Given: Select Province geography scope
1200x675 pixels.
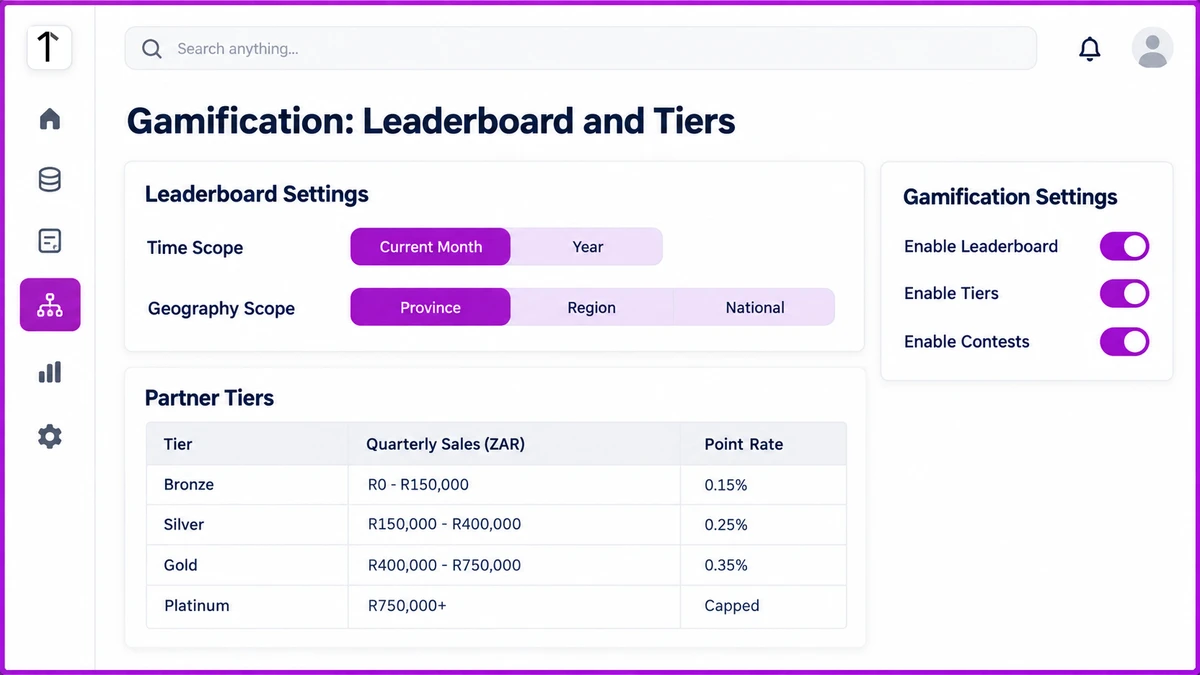Looking at the screenshot, I should pyautogui.click(x=430, y=307).
